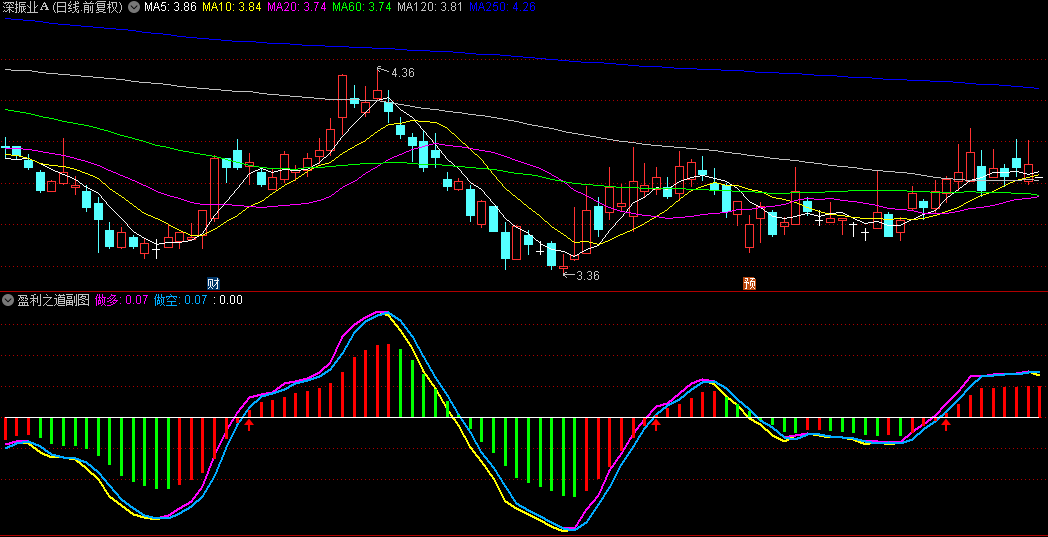Open the 财 financial report marker
Image resolution: width=1048 pixels, height=537 pixels.
214,284
